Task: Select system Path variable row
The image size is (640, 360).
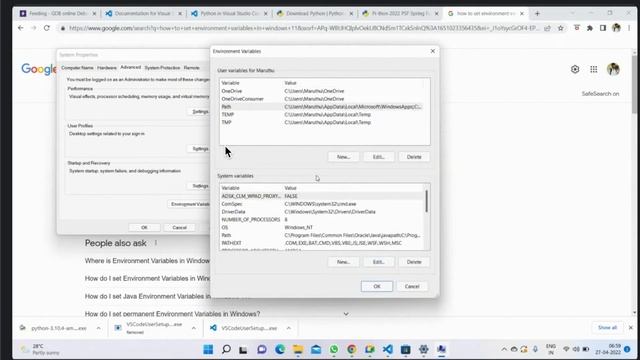Action: coord(322,235)
